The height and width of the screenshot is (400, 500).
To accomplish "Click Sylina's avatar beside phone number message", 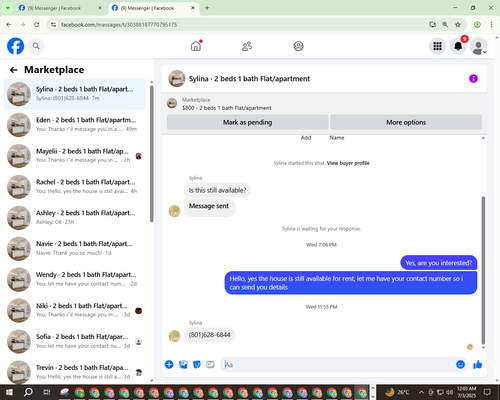I will (174, 336).
